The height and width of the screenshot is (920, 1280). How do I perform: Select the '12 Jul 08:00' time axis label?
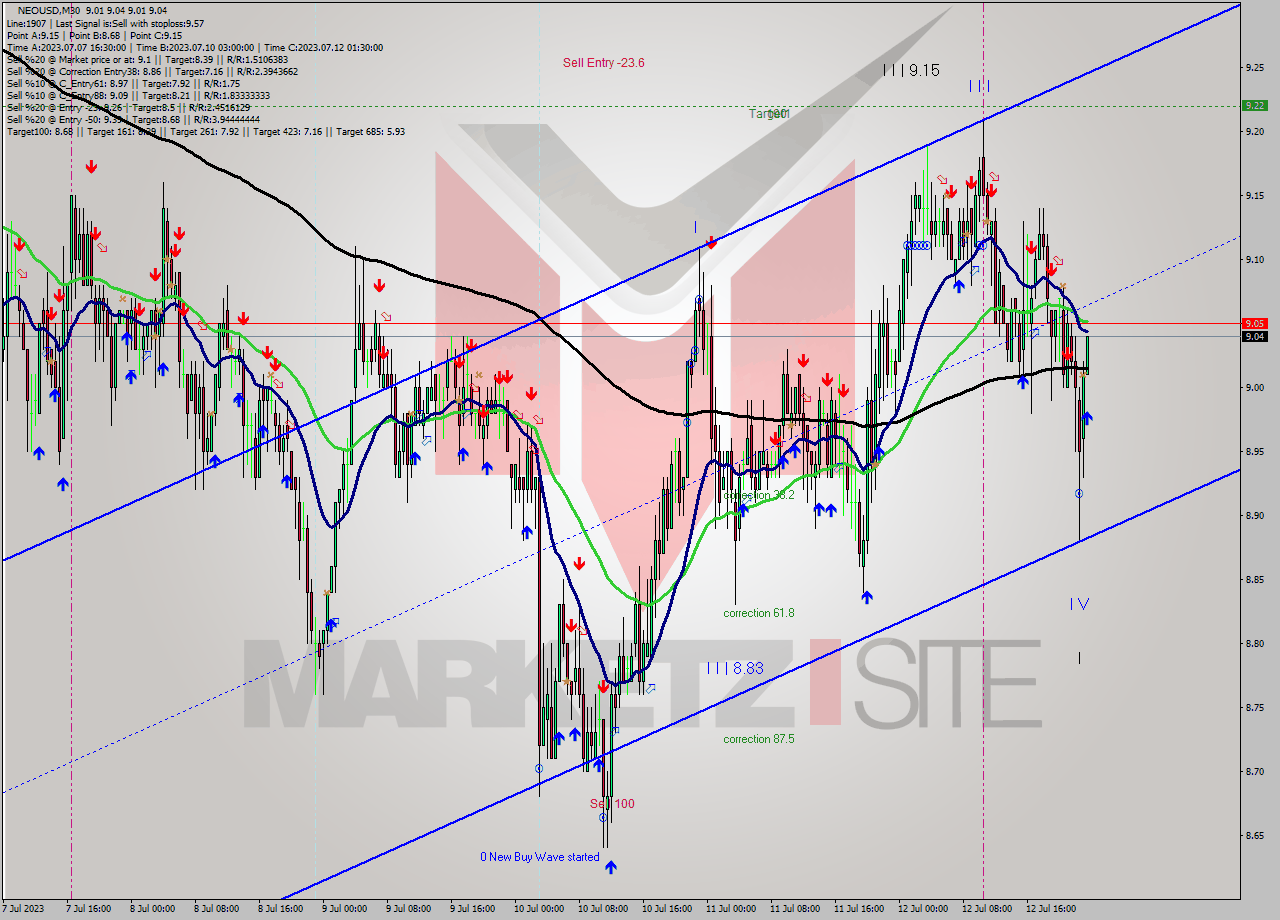987,909
